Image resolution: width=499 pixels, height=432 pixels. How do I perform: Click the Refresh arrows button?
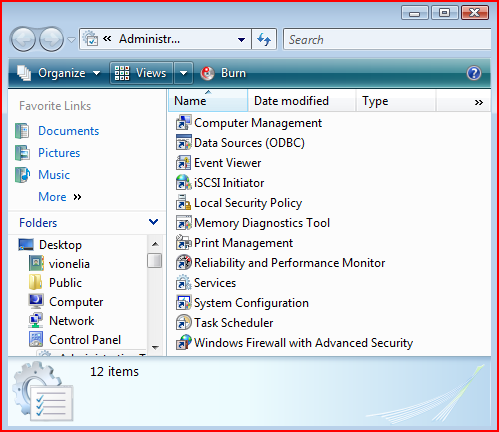[x=264, y=39]
